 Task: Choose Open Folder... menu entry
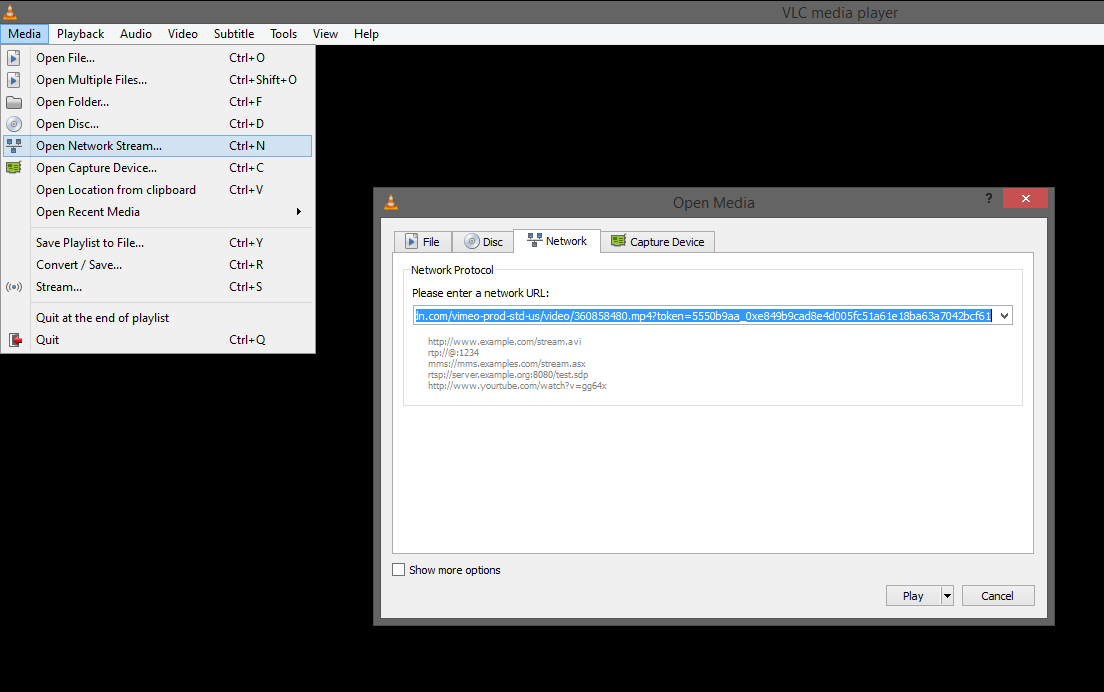pyautogui.click(x=158, y=102)
